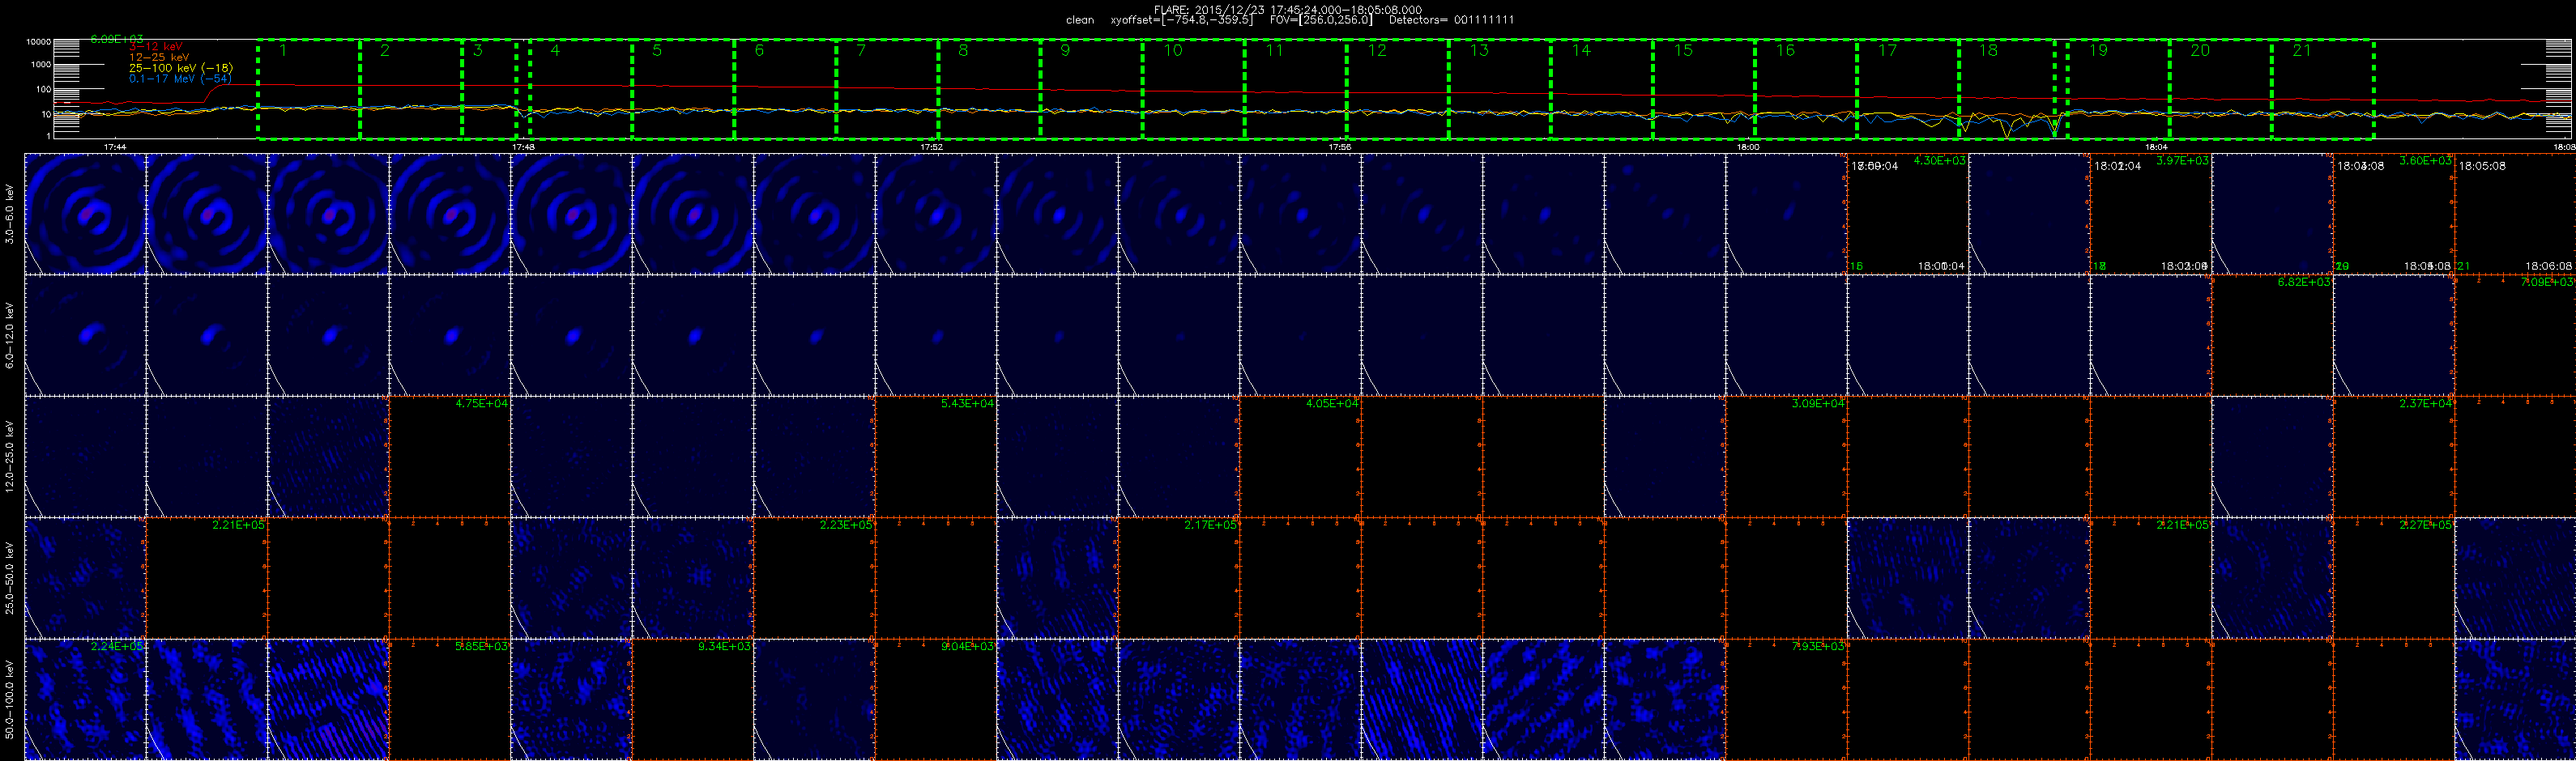
Task: Pick the interval 14 marker
Action: [1581, 50]
